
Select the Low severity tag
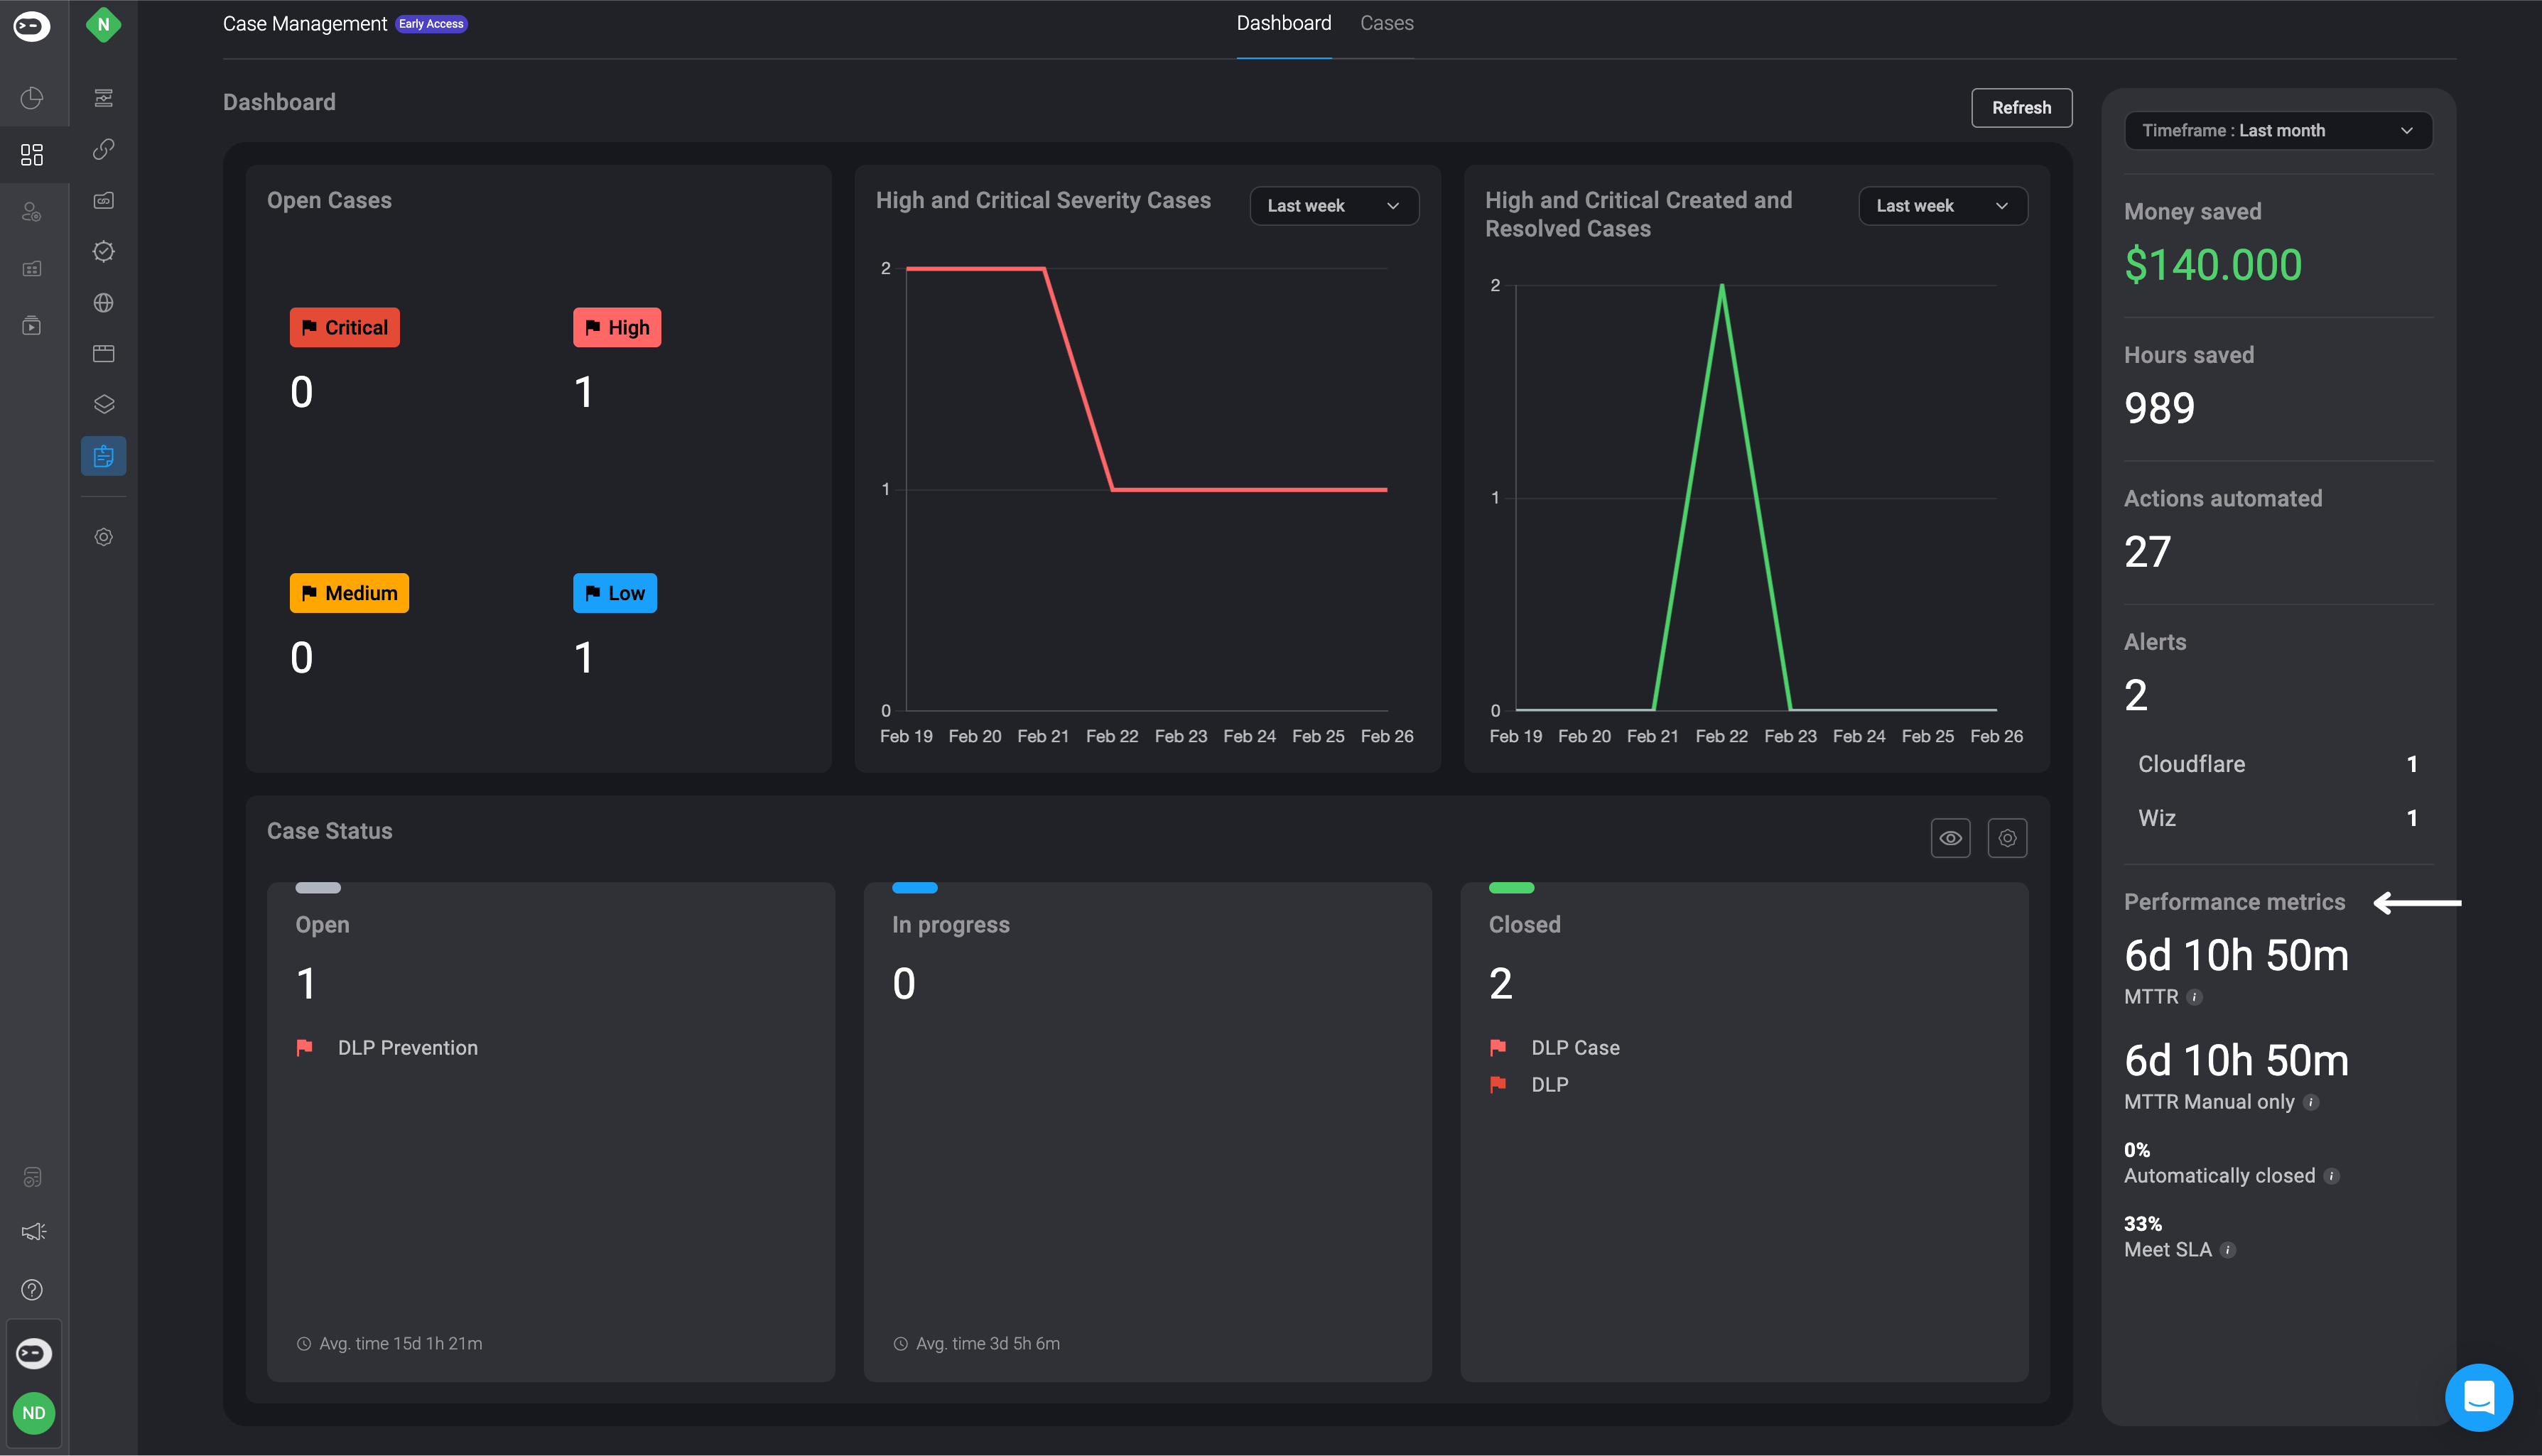(614, 593)
